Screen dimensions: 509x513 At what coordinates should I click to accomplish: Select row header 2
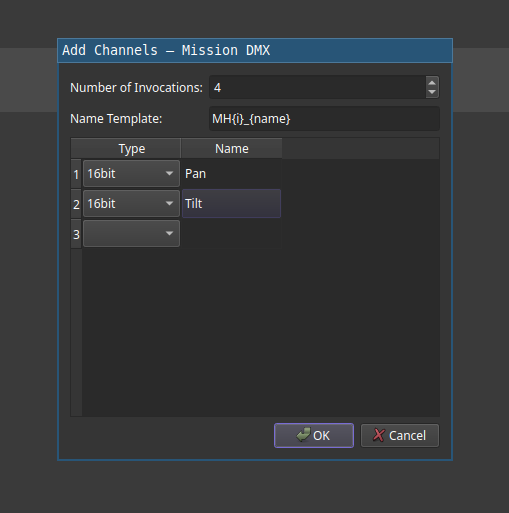(76, 204)
